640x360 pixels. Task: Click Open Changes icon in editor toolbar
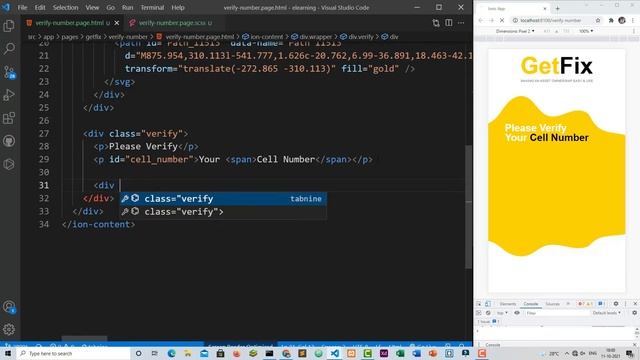pyautogui.click(x=436, y=23)
